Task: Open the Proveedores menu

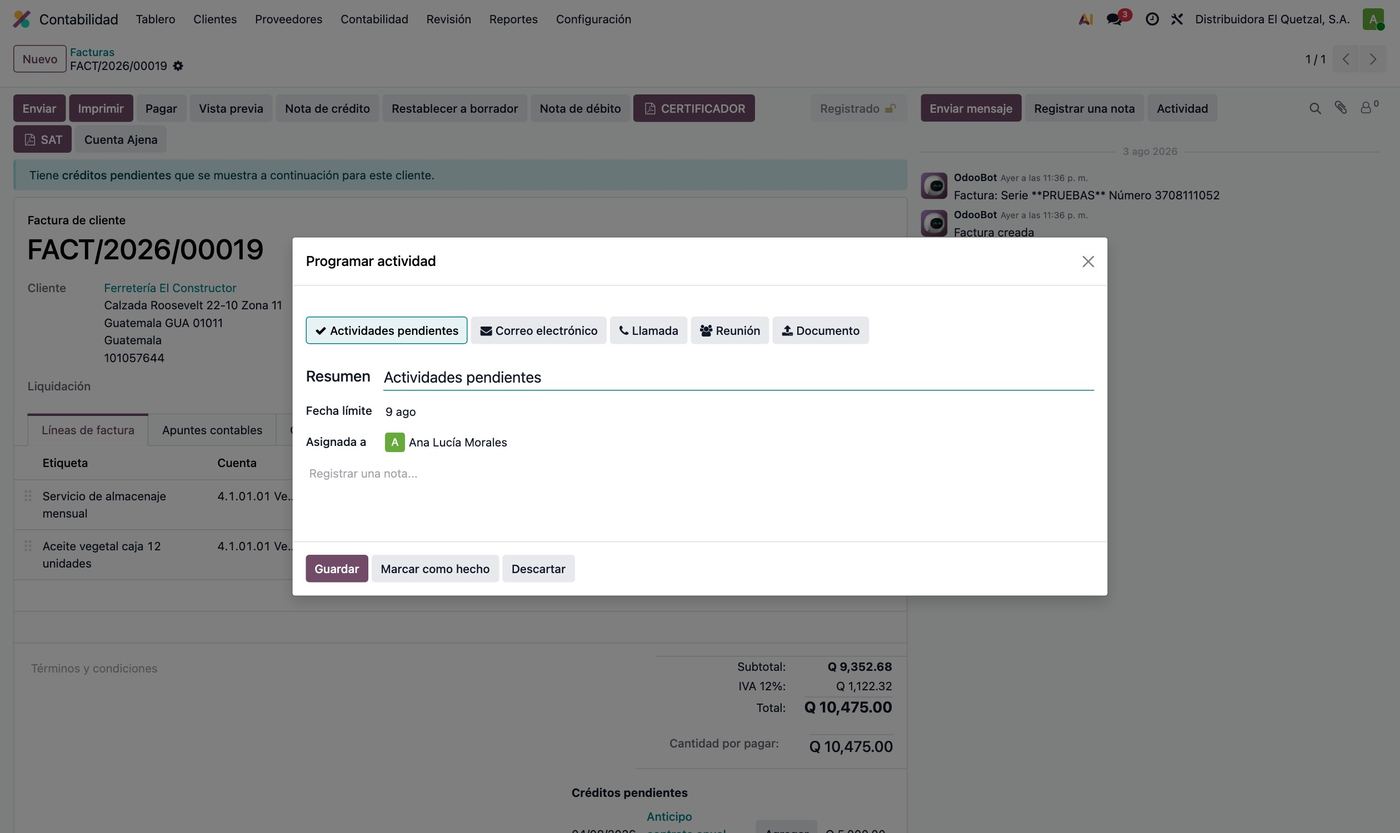Action: [x=288, y=19]
